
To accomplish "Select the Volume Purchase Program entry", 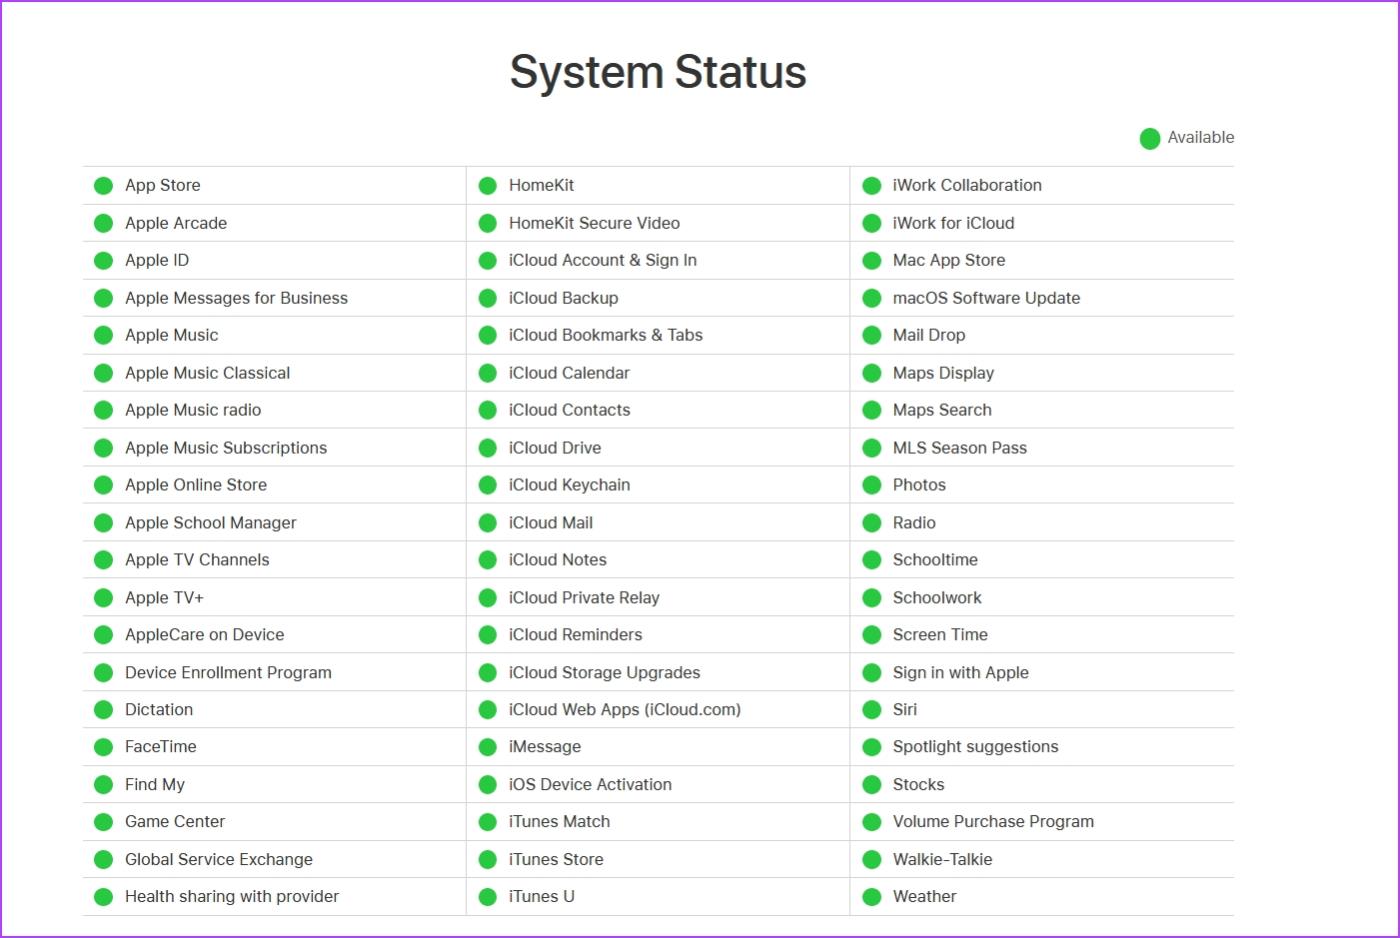I will pos(993,822).
